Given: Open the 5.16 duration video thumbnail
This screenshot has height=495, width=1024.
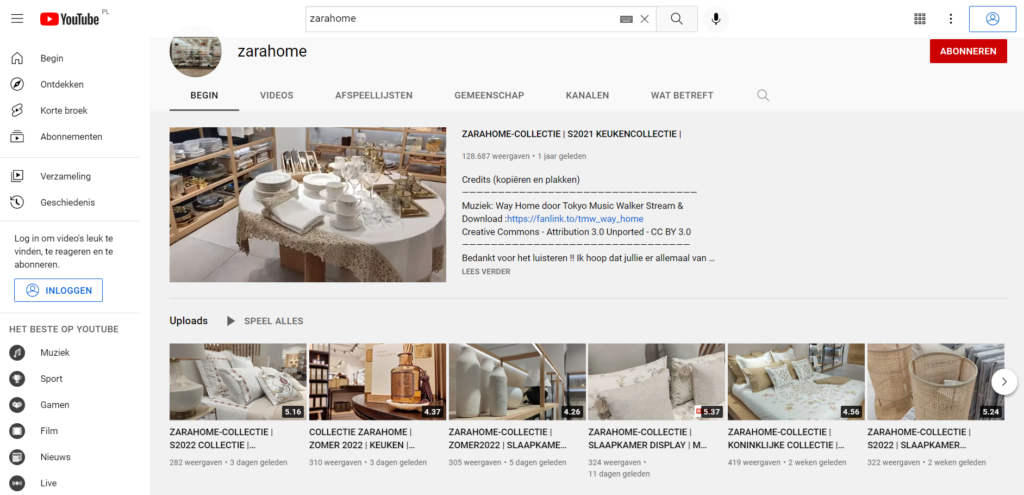Looking at the screenshot, I should pos(238,382).
